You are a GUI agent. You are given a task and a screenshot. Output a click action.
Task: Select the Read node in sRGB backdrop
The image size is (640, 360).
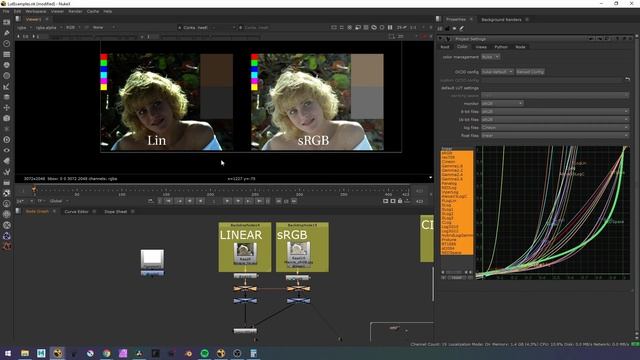298,255
